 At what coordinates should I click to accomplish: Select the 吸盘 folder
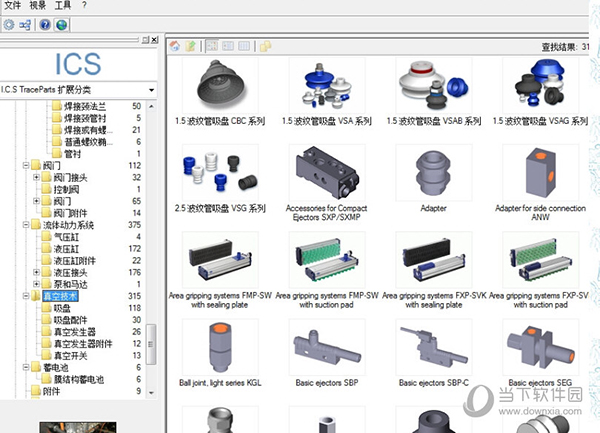(62, 308)
